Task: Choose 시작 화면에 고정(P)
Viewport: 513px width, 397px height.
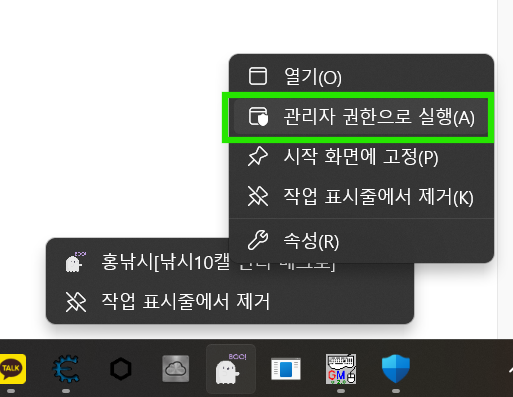Action: [x=361, y=156]
